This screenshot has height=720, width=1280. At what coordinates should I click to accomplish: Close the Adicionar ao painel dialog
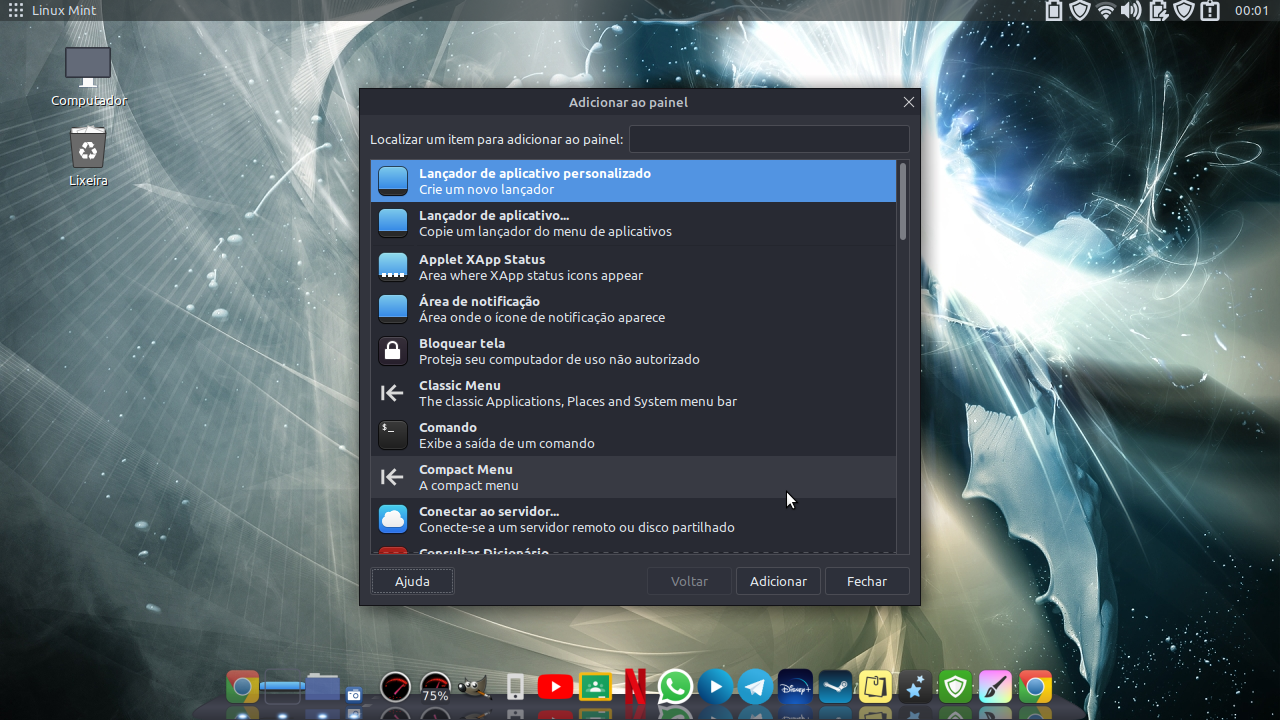coord(909,102)
